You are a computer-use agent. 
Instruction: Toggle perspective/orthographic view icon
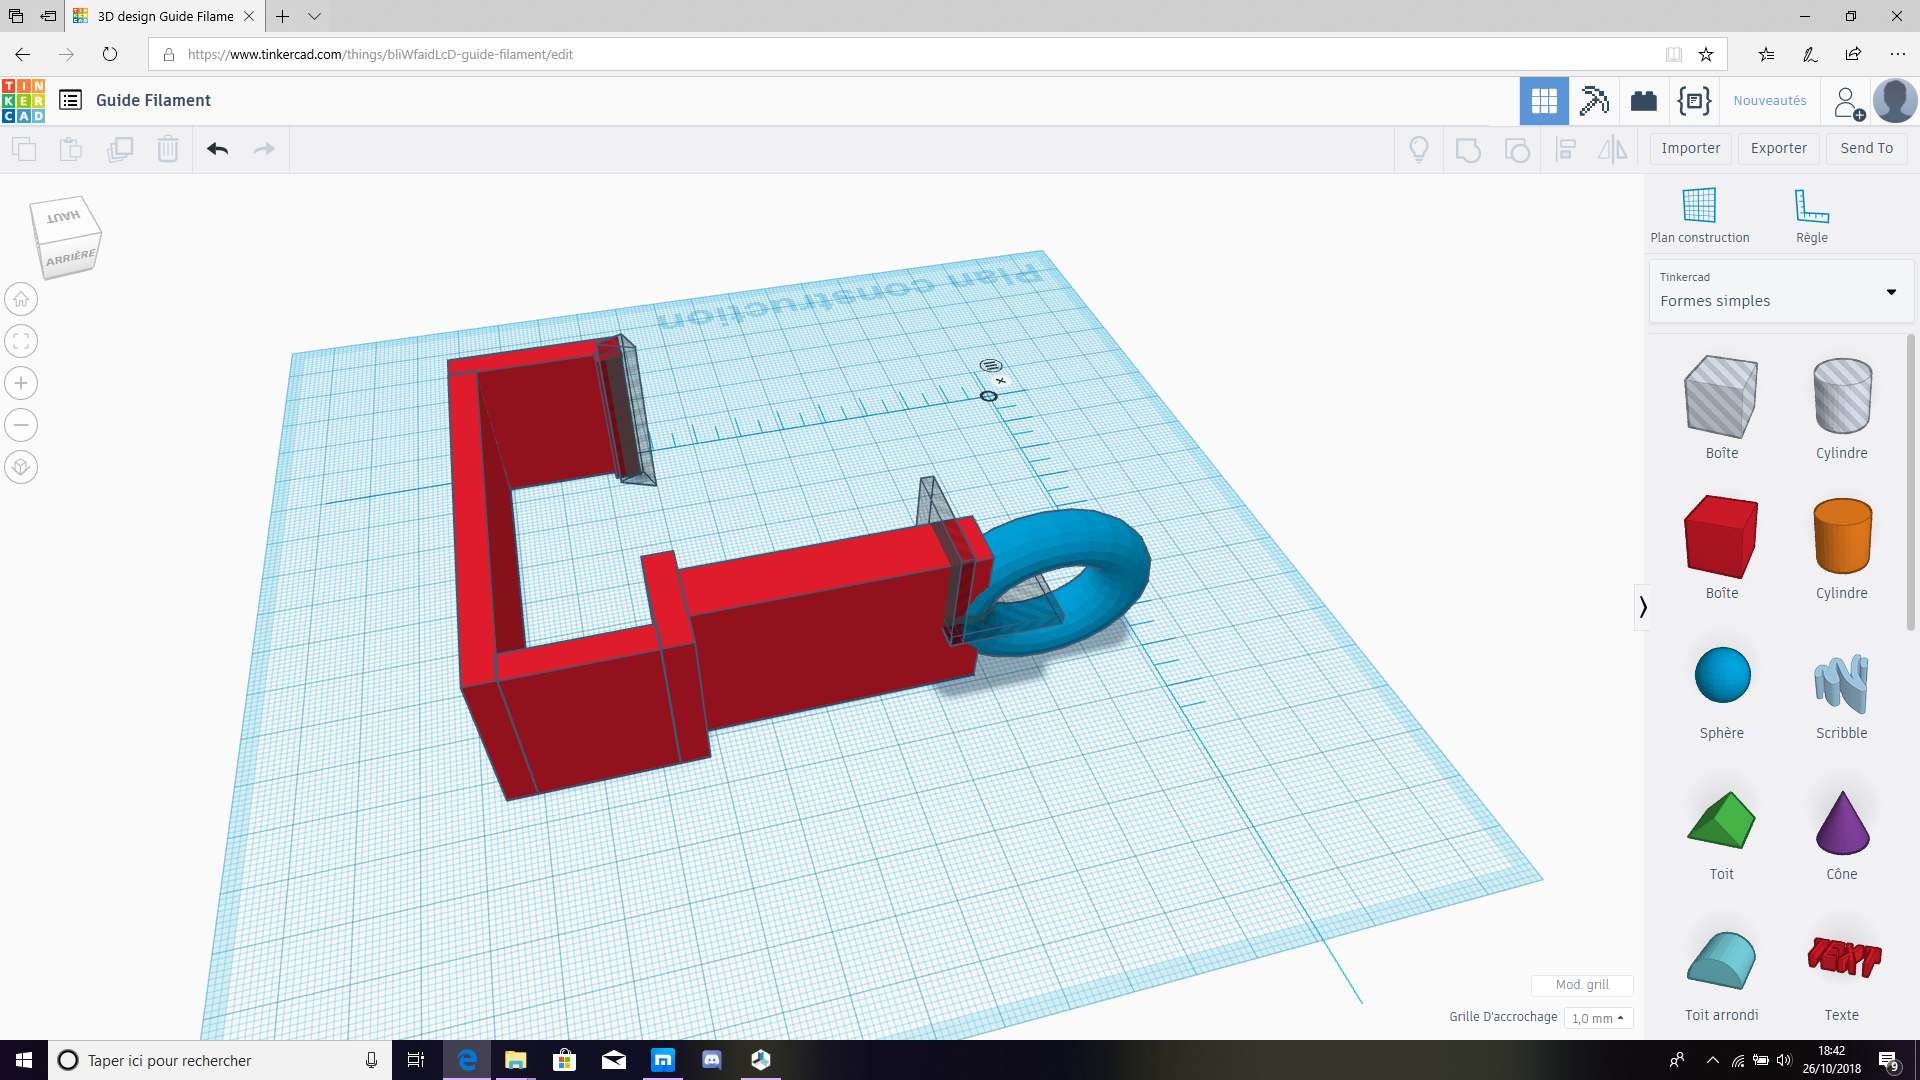[x=21, y=467]
